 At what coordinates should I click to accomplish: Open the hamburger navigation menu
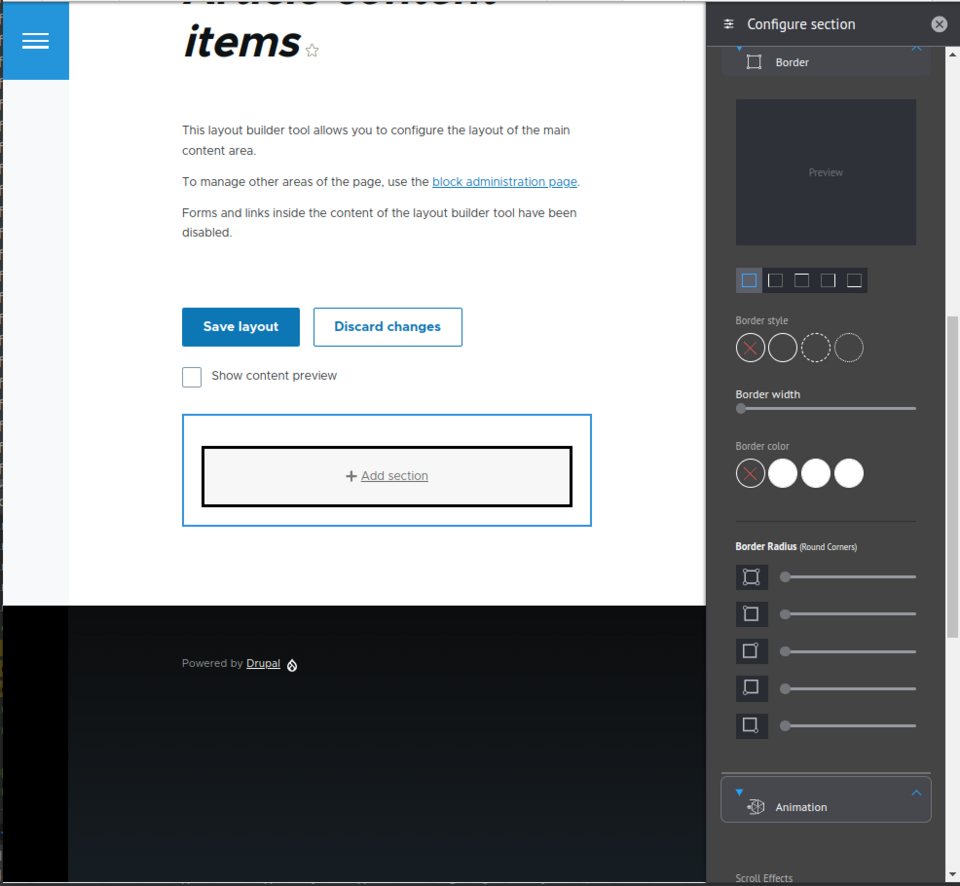tap(36, 41)
